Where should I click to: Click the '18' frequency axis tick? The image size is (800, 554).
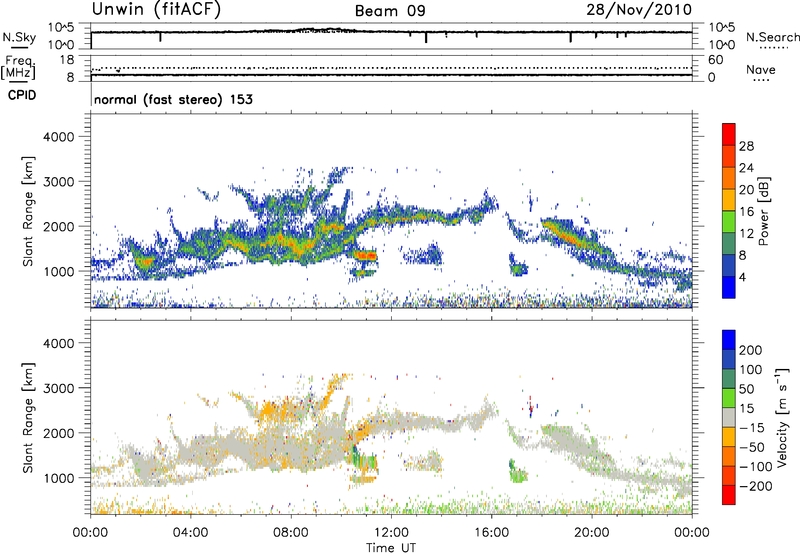pos(67,60)
